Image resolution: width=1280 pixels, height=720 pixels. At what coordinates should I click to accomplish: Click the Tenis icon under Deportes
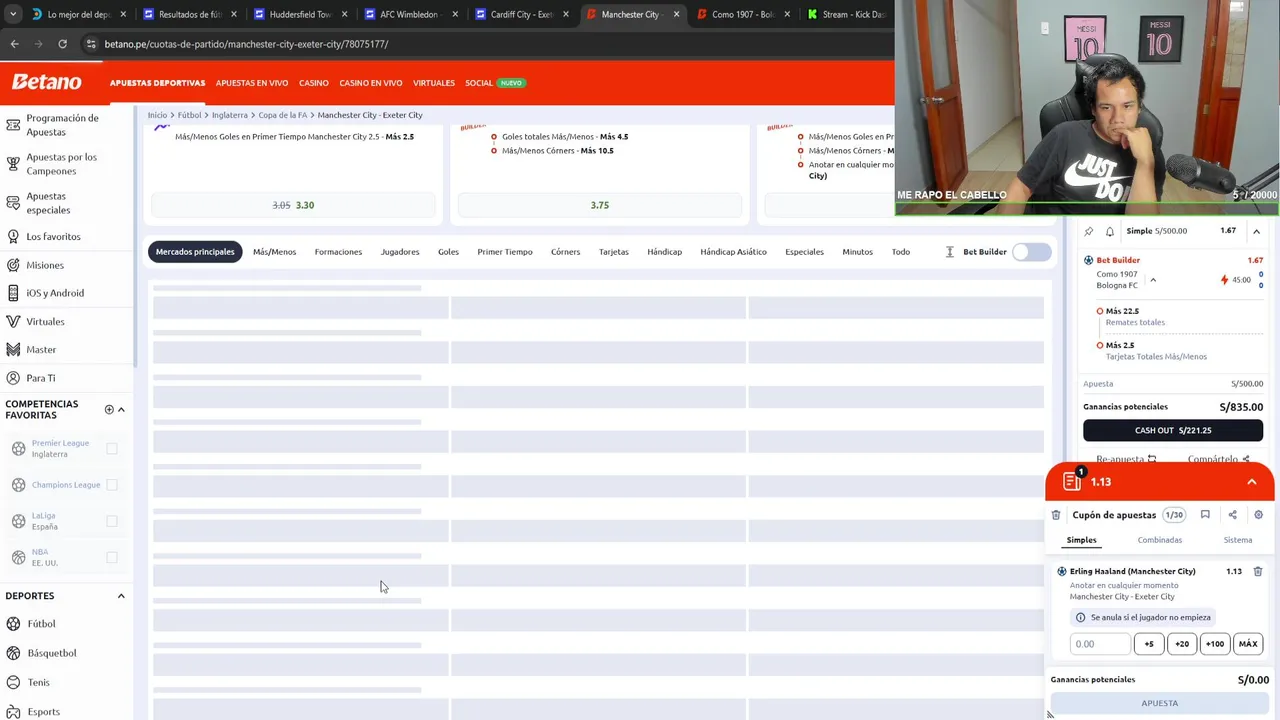(x=13, y=682)
